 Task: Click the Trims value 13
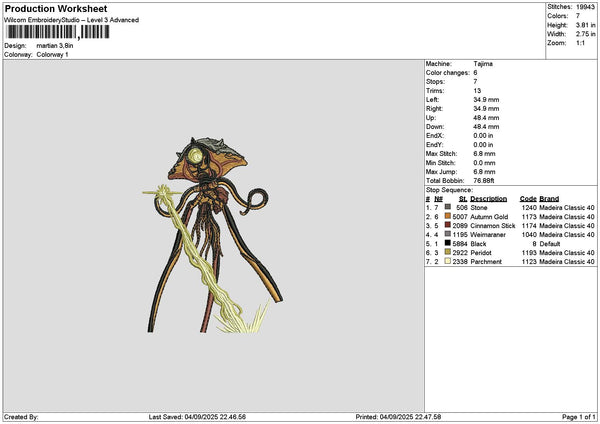[477, 91]
